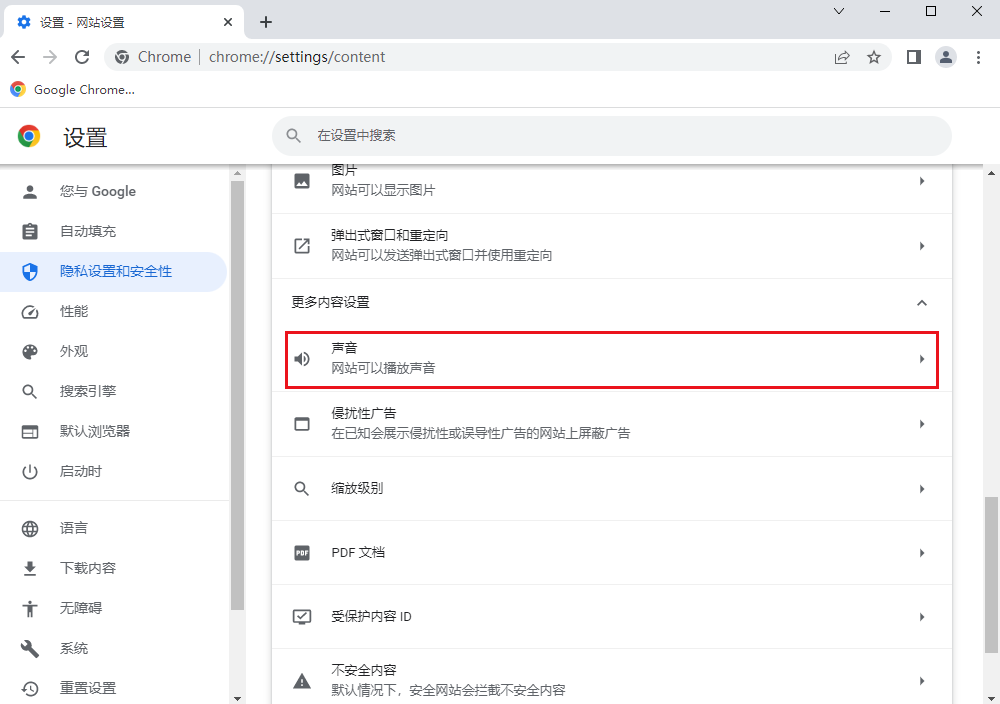1000x704 pixels.
Task: Open 外观 settings section
Action: (x=114, y=352)
